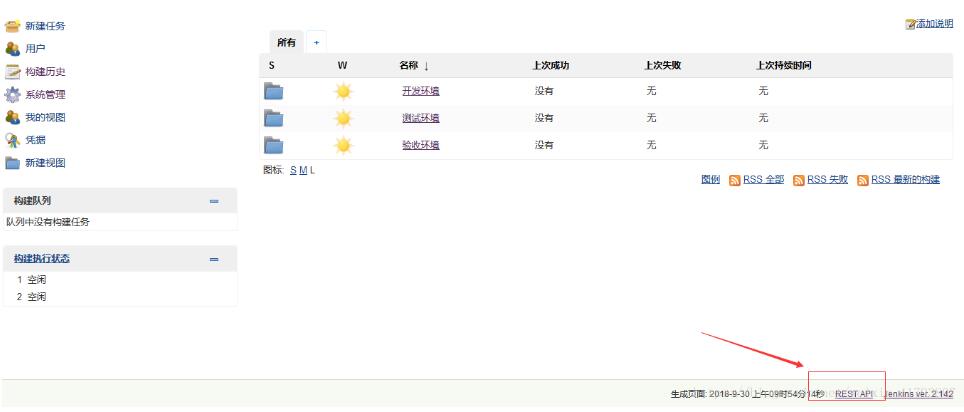
Task: Sort the table by 名称 column
Action: [x=413, y=66]
